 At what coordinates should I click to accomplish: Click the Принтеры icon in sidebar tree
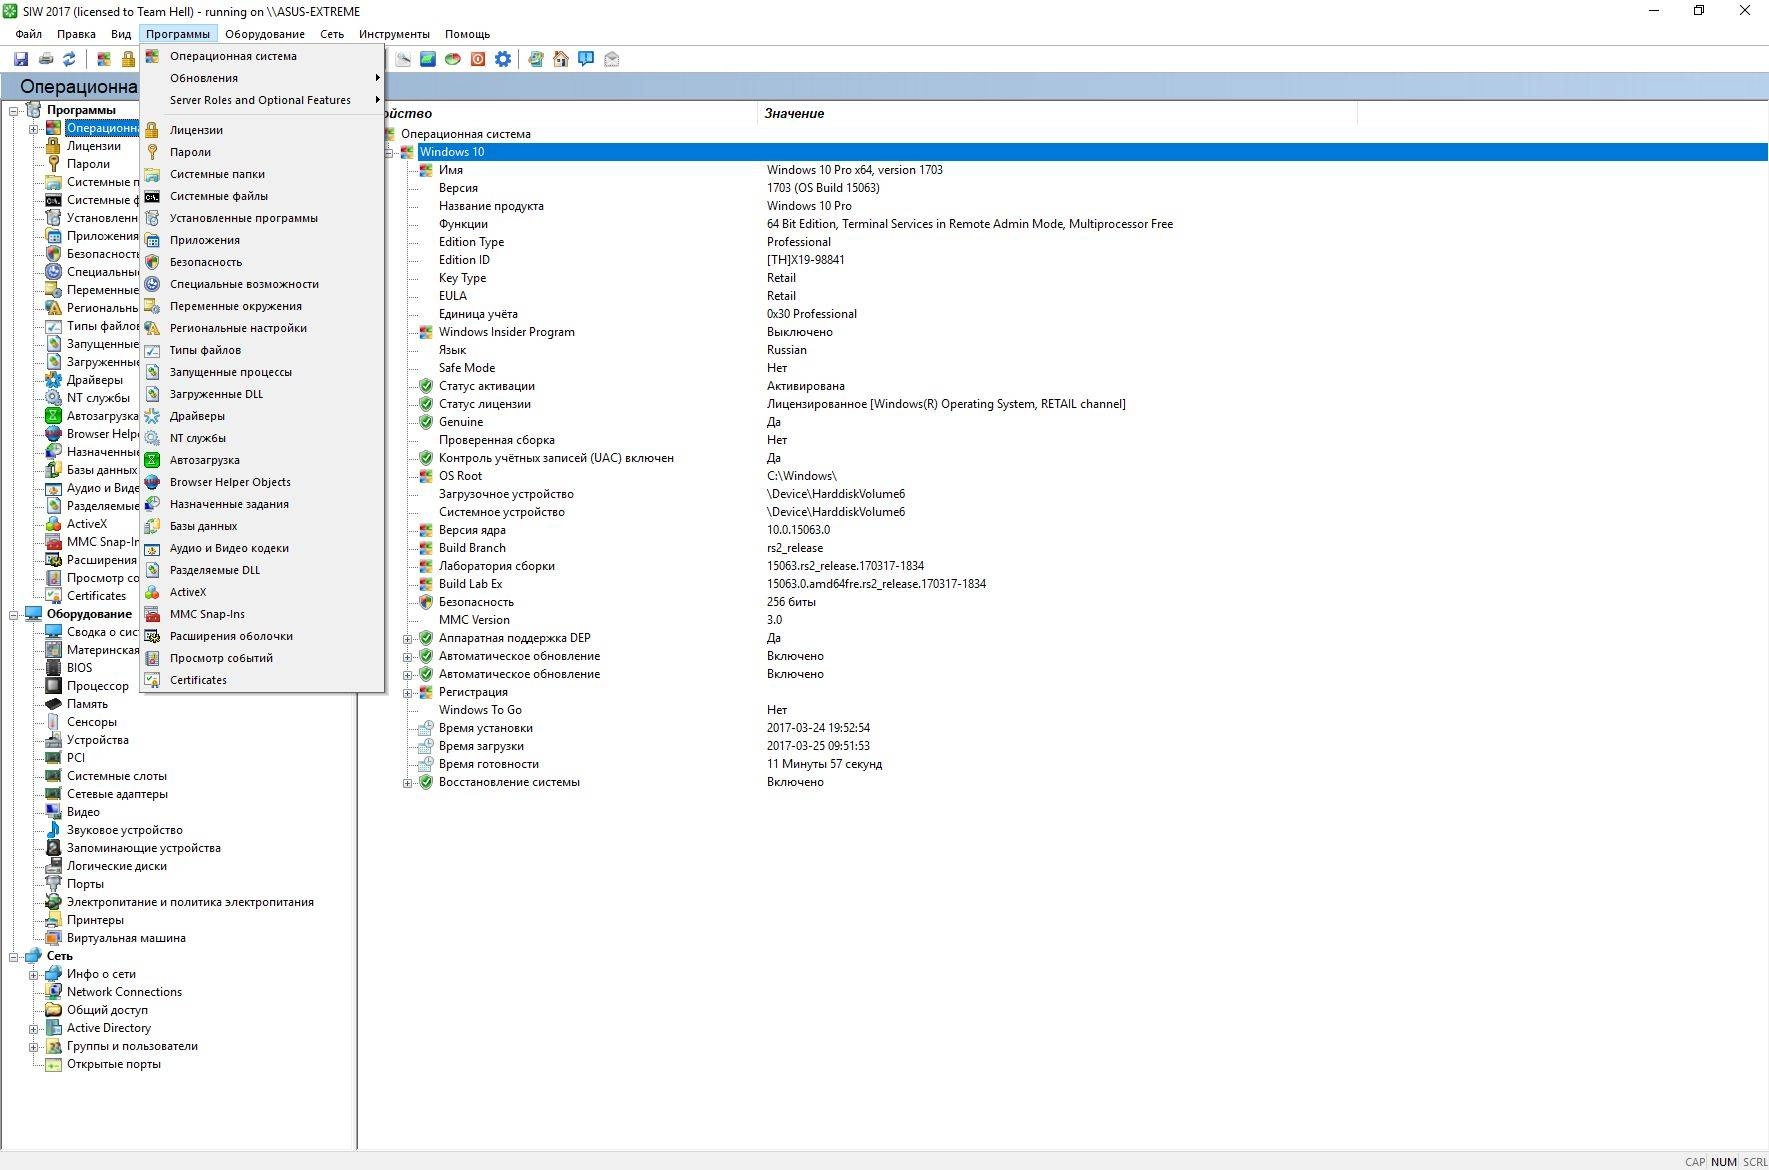point(53,920)
